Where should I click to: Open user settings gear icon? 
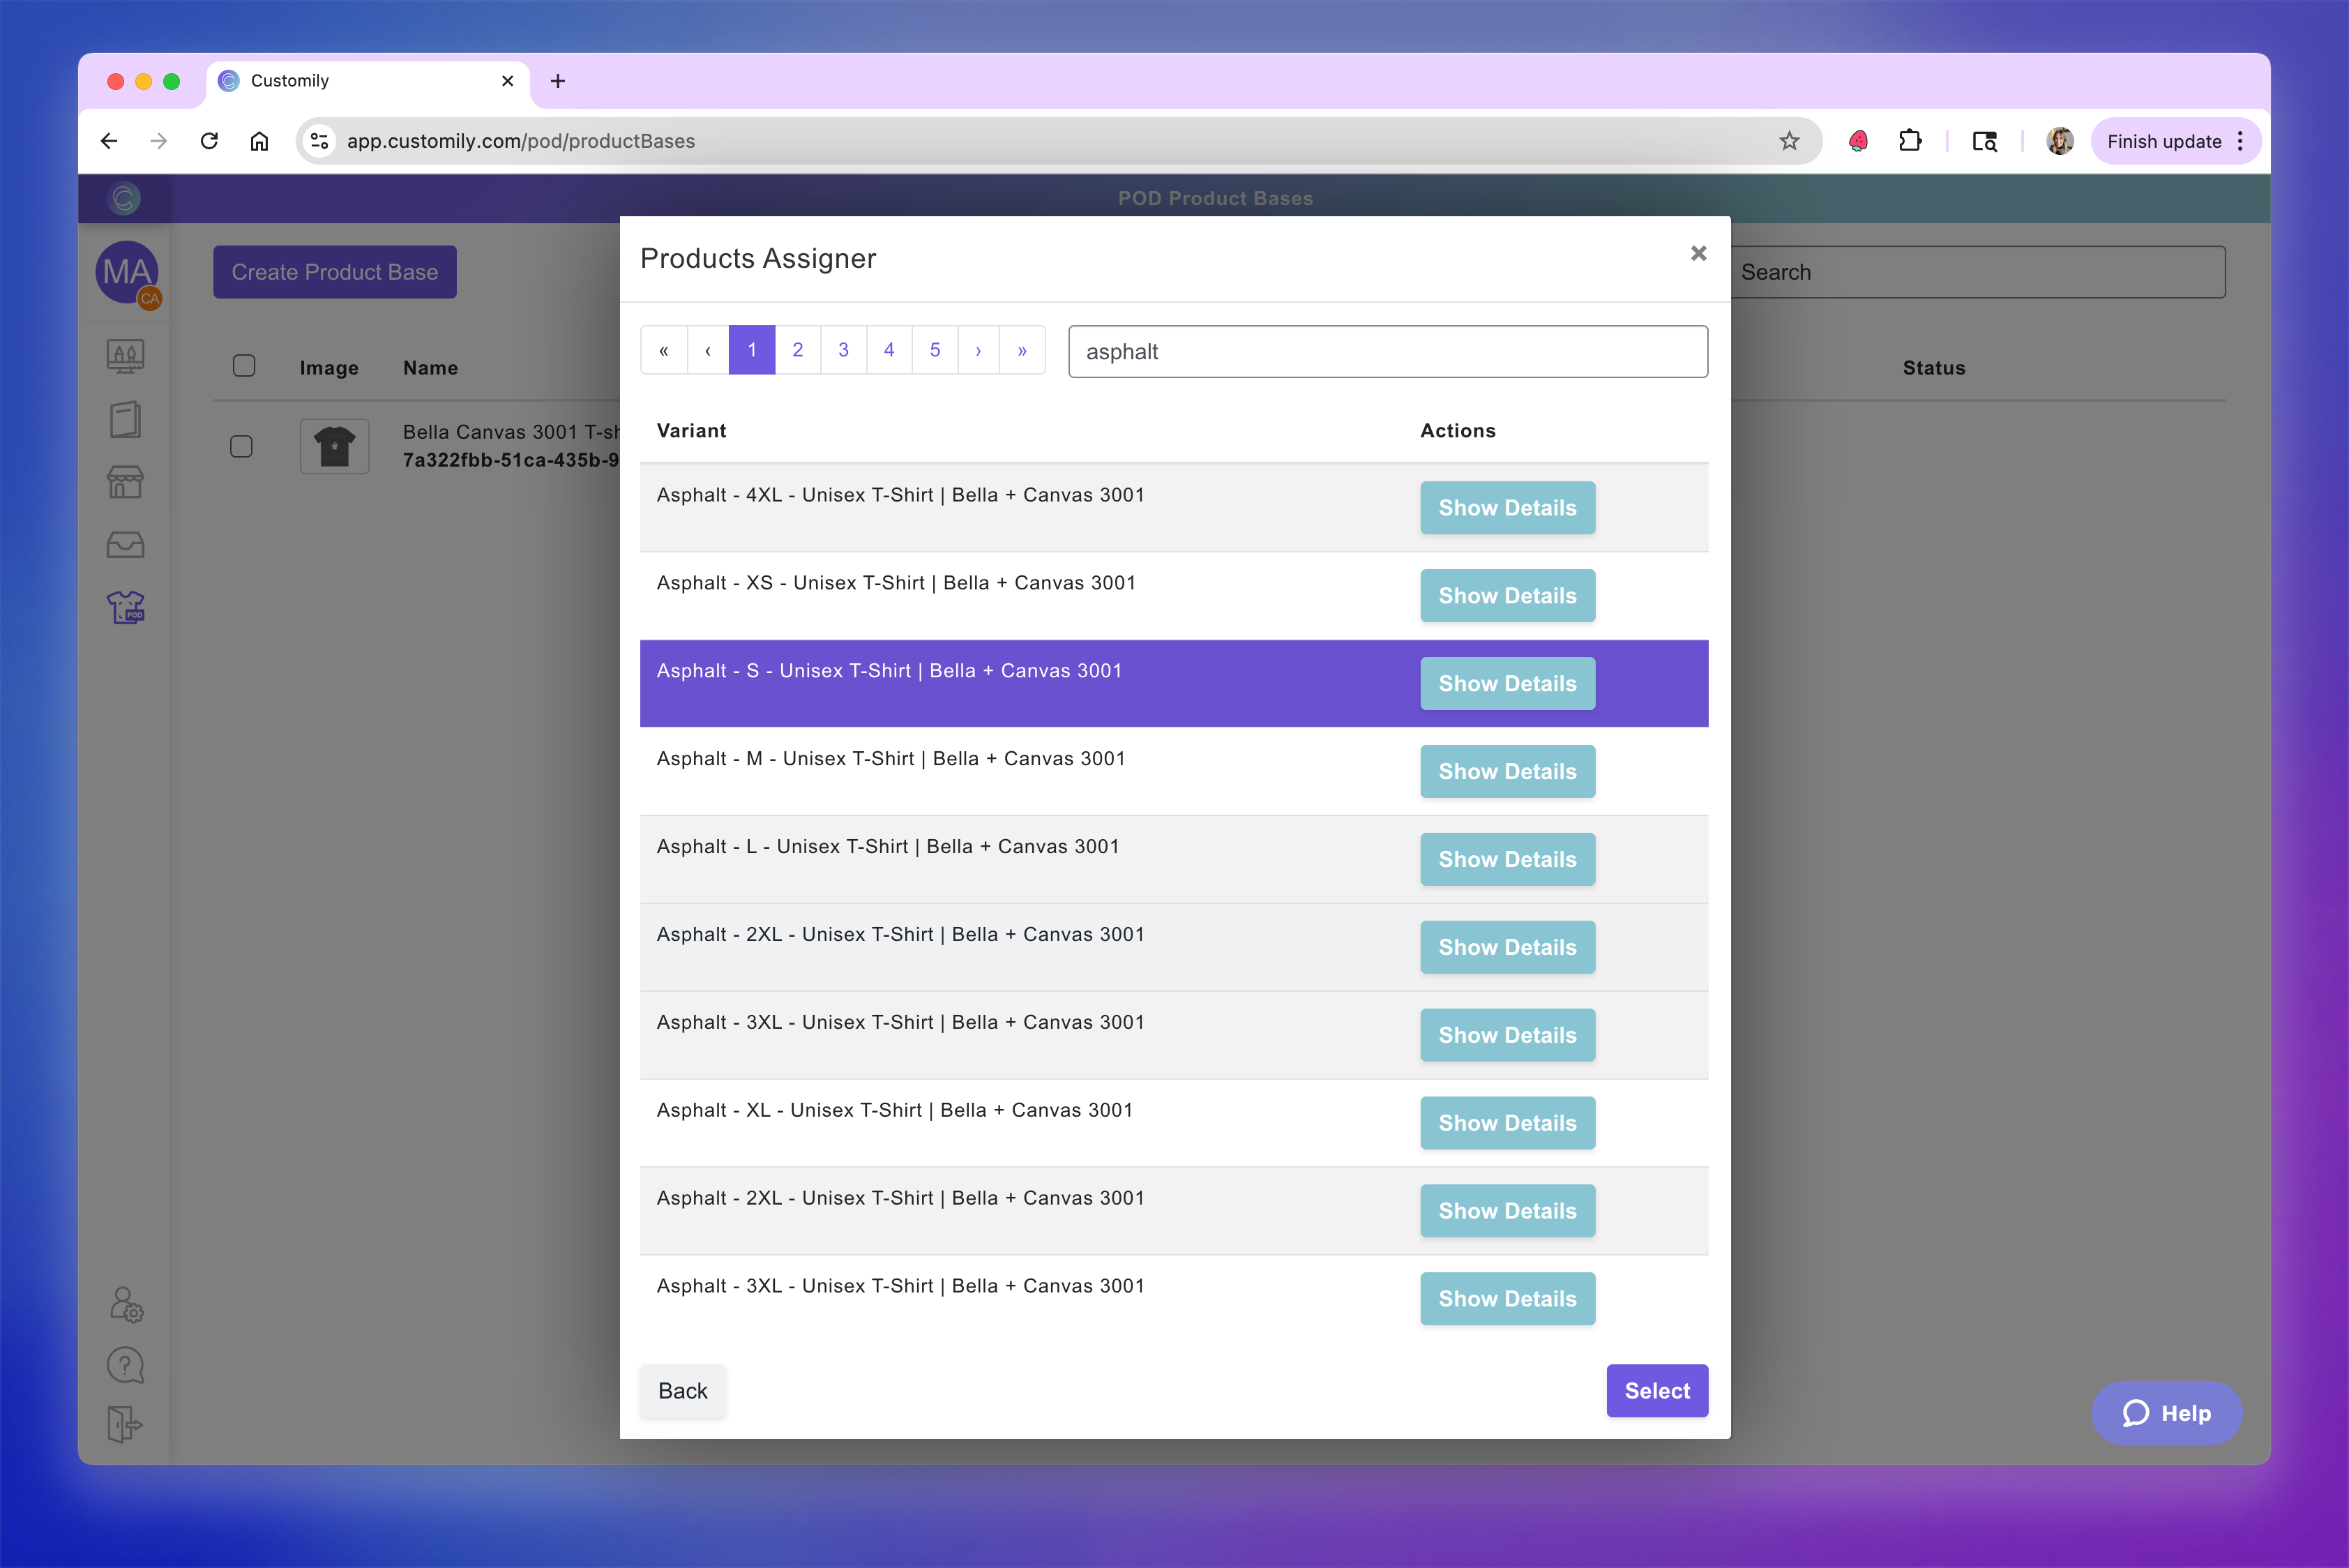pyautogui.click(x=125, y=1304)
